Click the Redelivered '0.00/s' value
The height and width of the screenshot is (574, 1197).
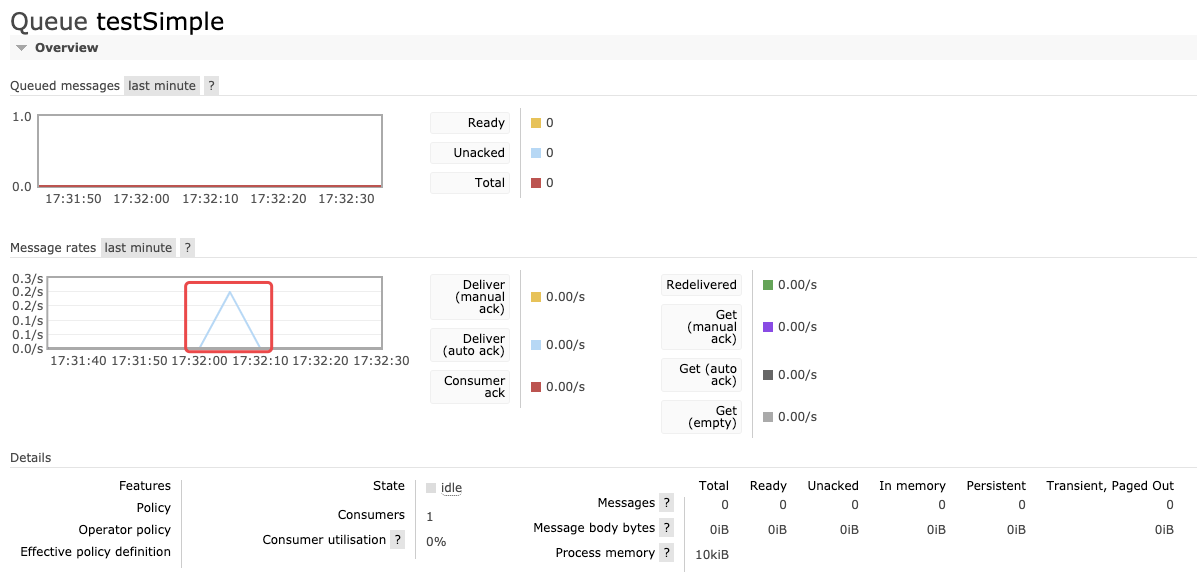(798, 285)
